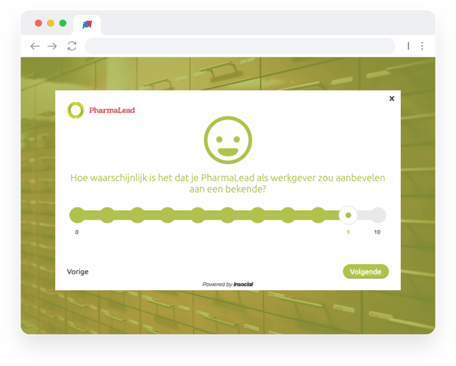Viewport: 456px width, 366px height.
Task: Click the yellow minimize window dot
Action: tap(51, 23)
